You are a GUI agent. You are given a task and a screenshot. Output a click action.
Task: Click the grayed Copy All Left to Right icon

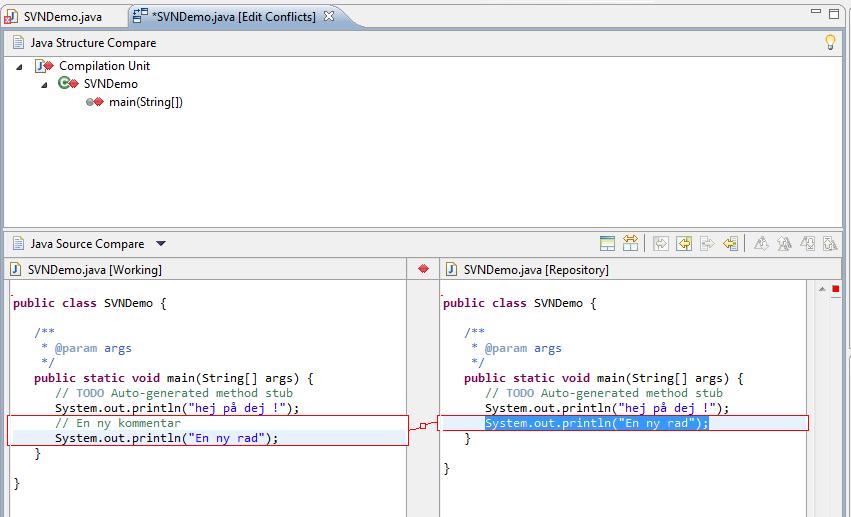661,244
